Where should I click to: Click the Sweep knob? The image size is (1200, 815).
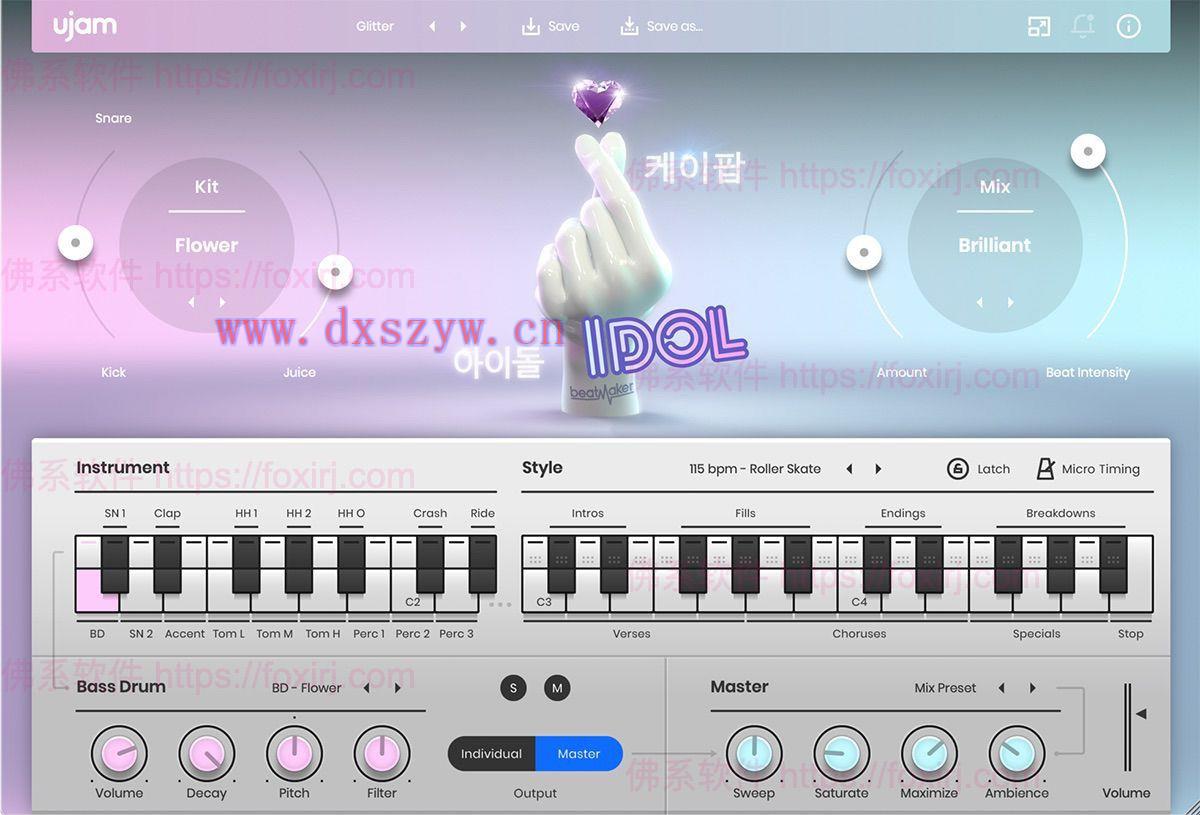tap(753, 754)
